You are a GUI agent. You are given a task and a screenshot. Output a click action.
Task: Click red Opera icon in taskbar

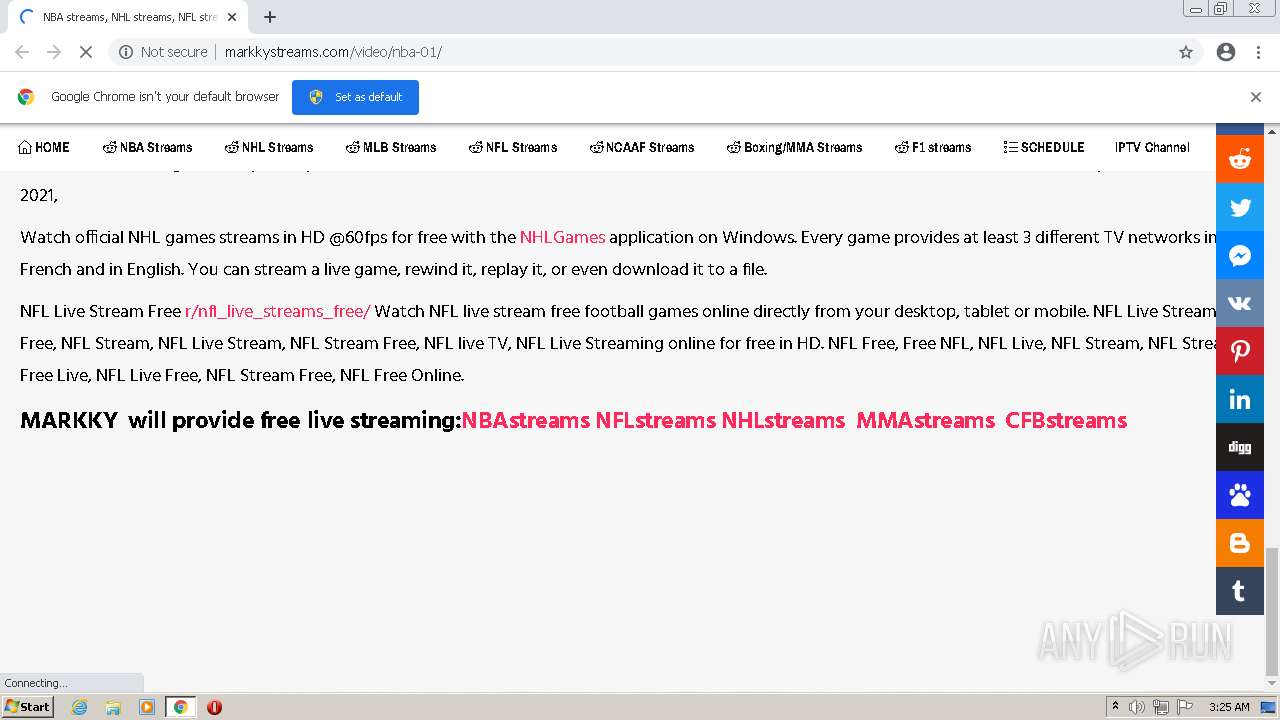point(214,707)
